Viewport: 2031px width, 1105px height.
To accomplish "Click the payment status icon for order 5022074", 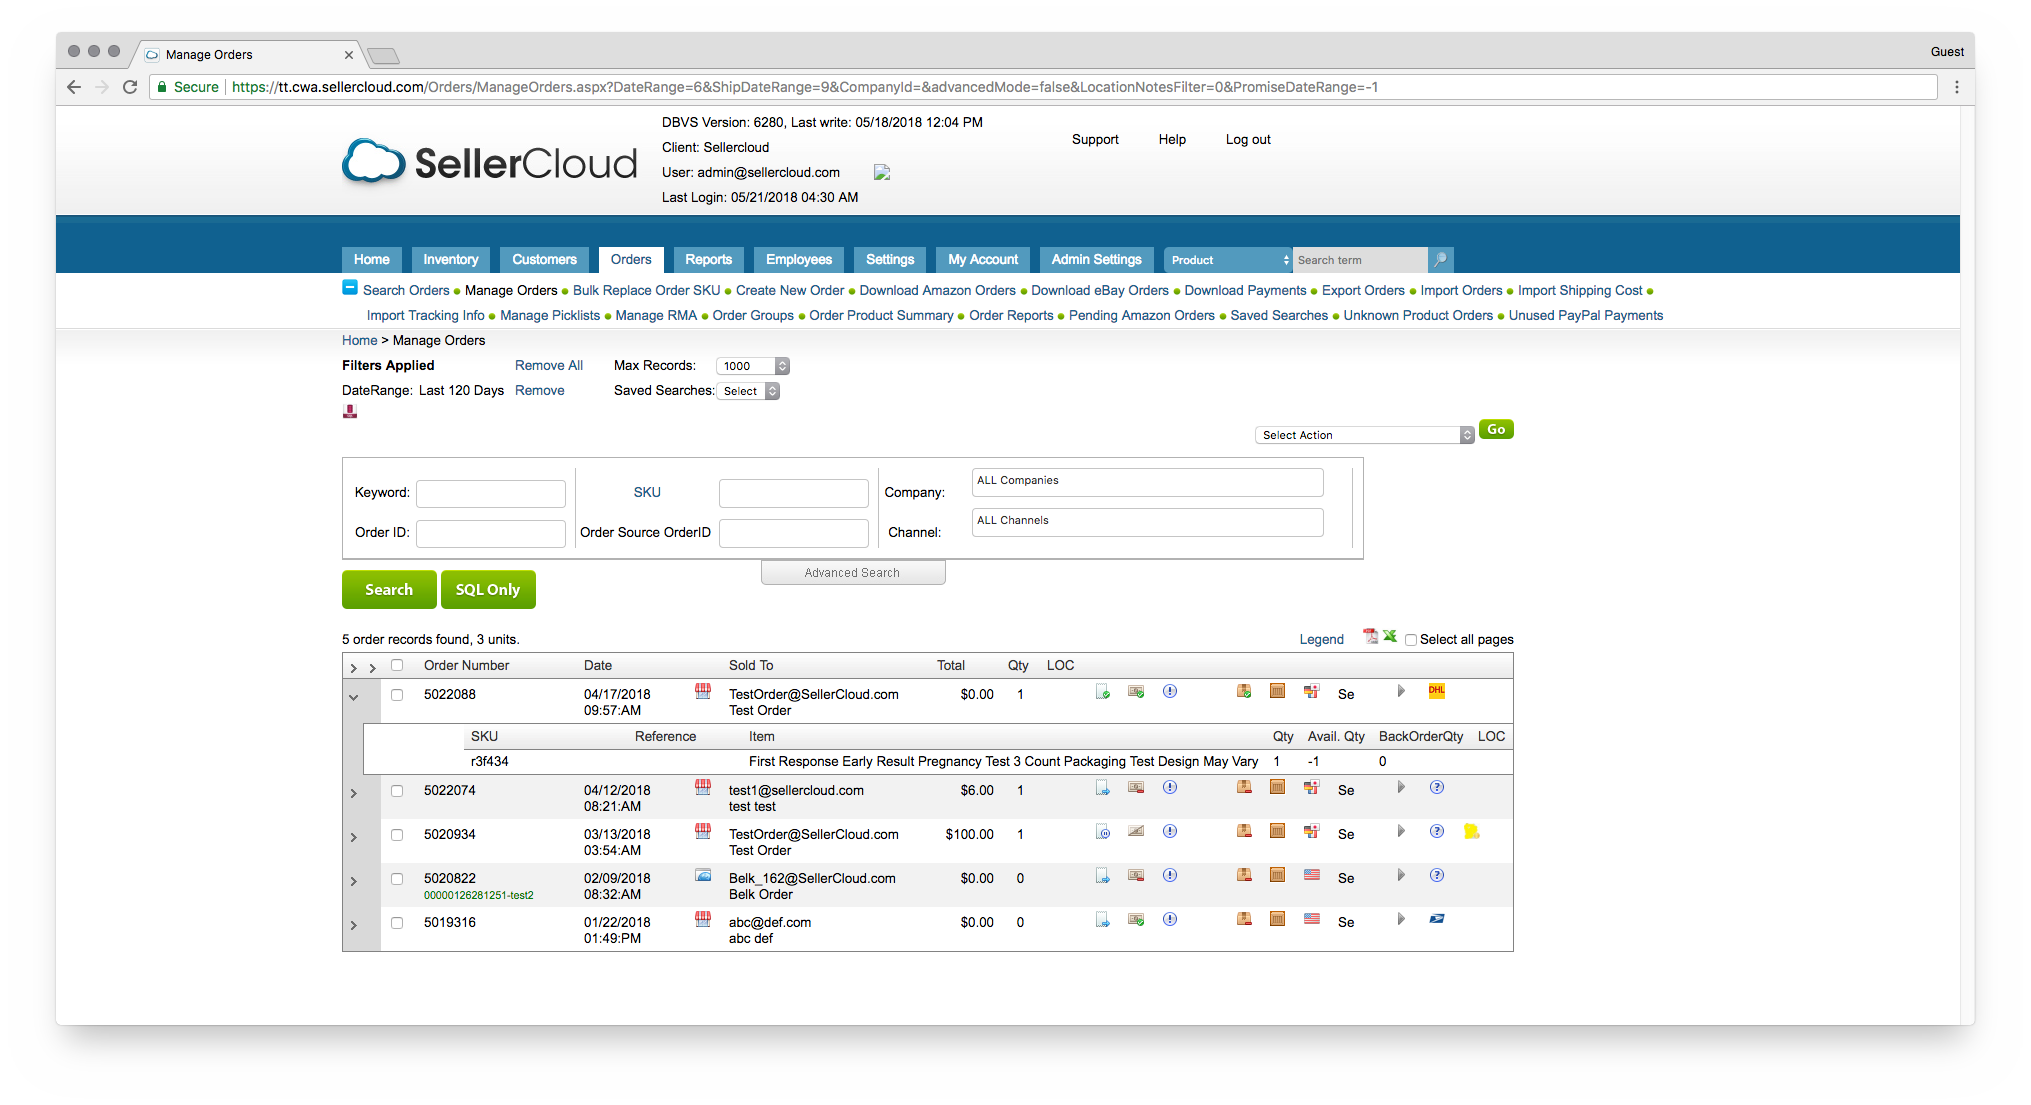I will 1136,787.
